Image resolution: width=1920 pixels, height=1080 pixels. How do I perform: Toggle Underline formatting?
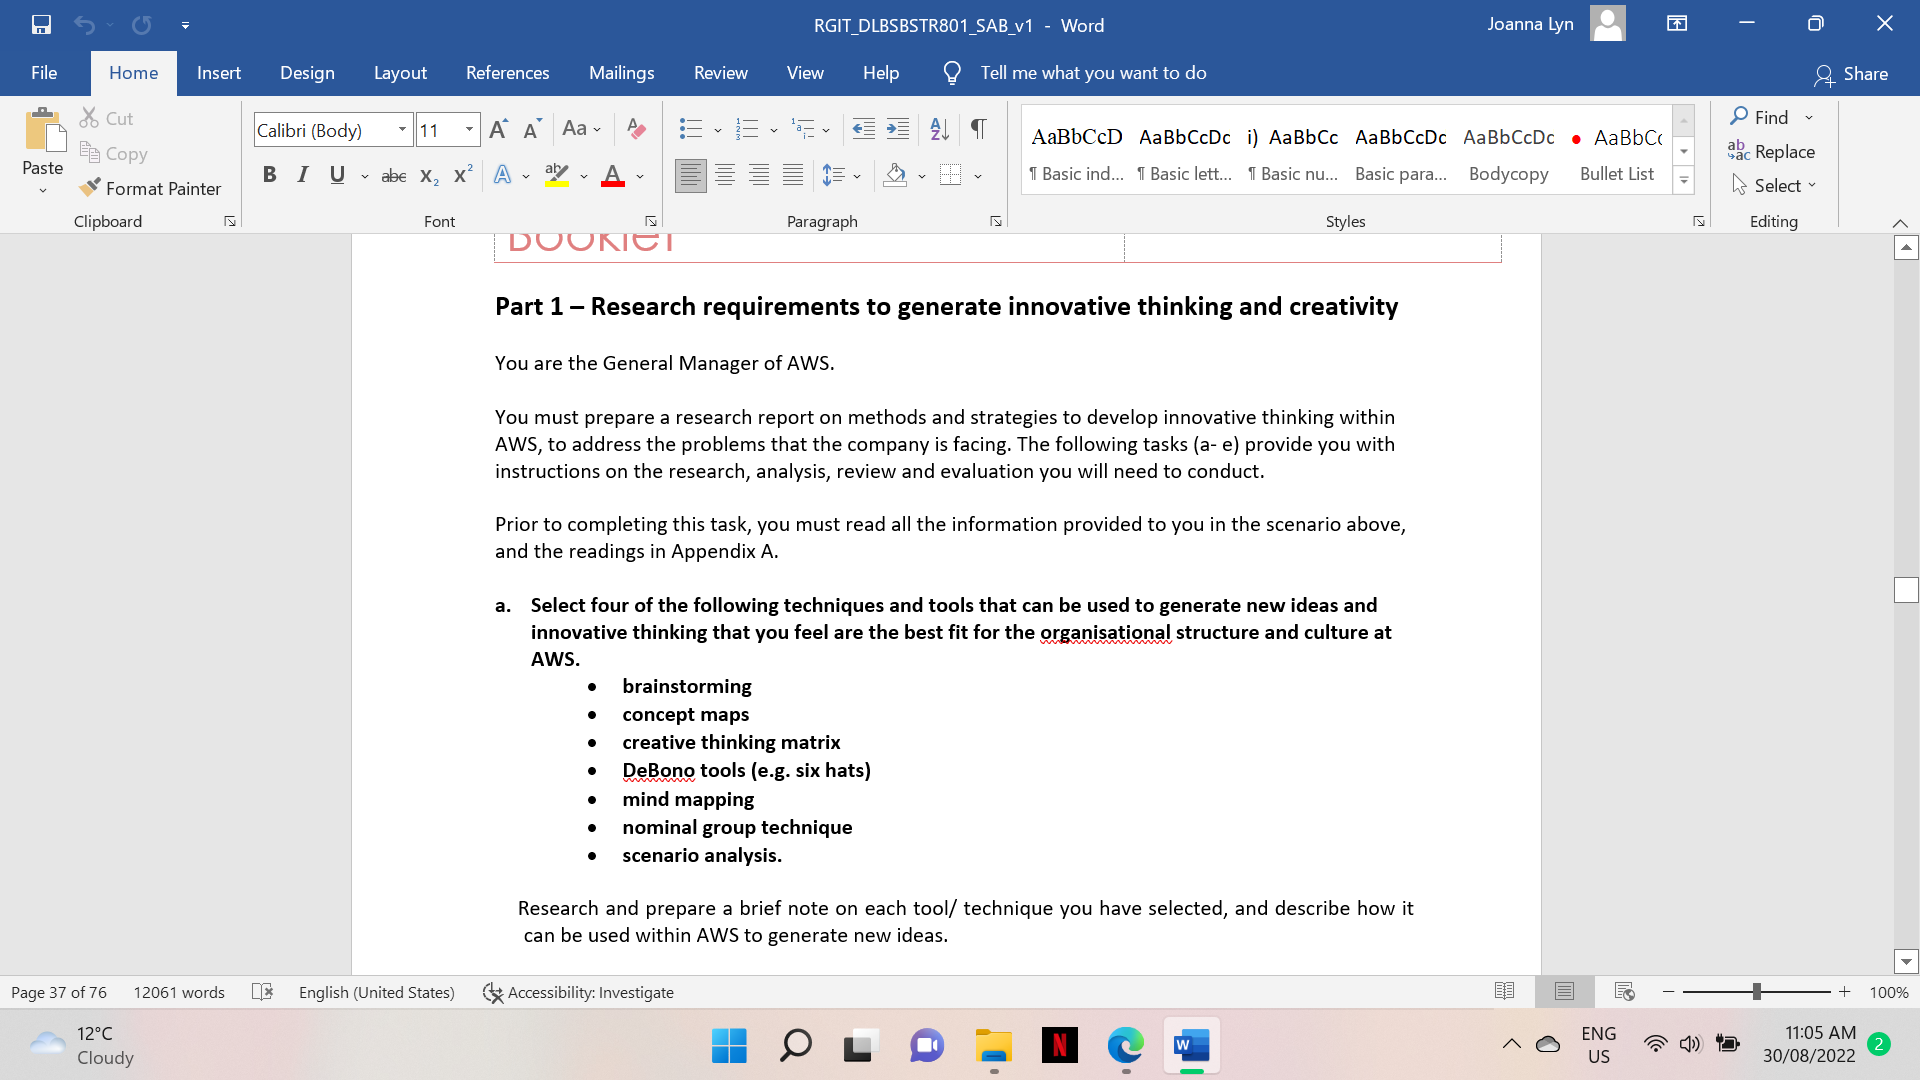337,176
